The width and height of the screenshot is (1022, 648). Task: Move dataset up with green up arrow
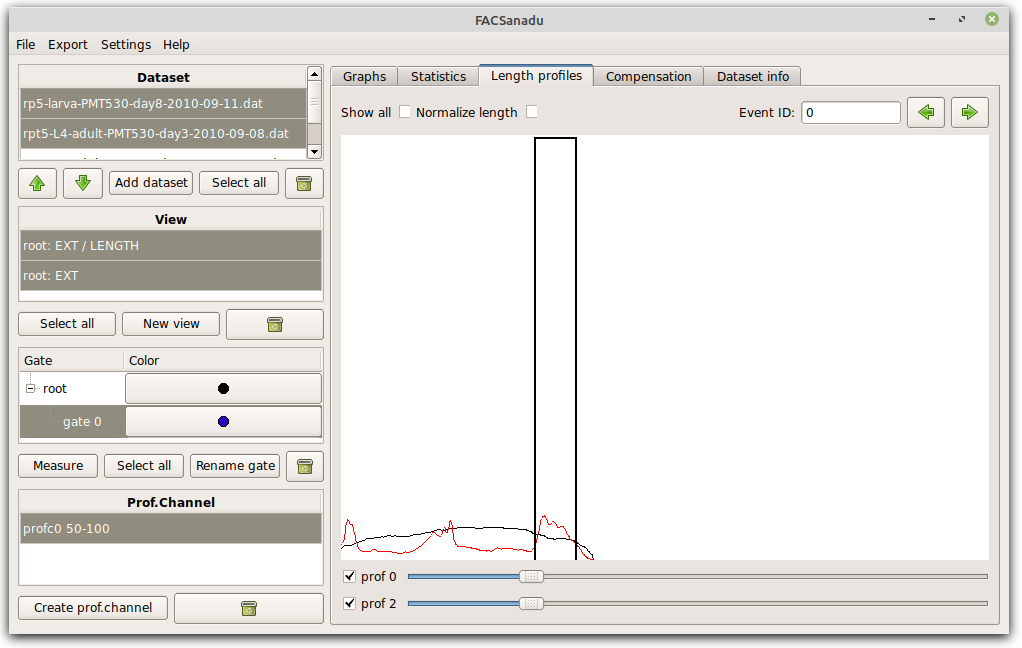click(37, 183)
